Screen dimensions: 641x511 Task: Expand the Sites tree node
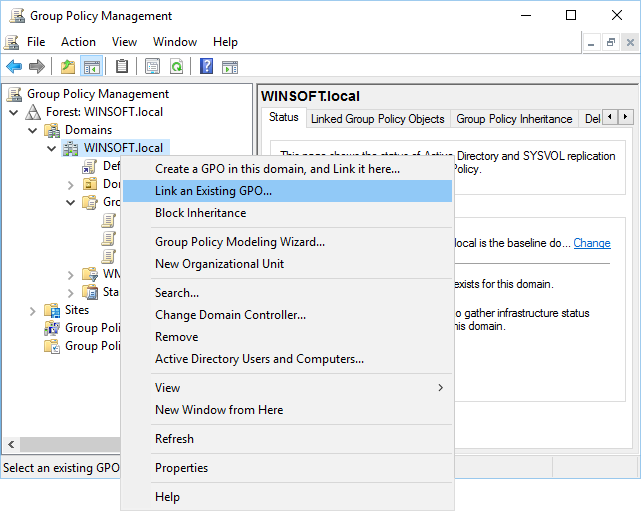[33, 311]
